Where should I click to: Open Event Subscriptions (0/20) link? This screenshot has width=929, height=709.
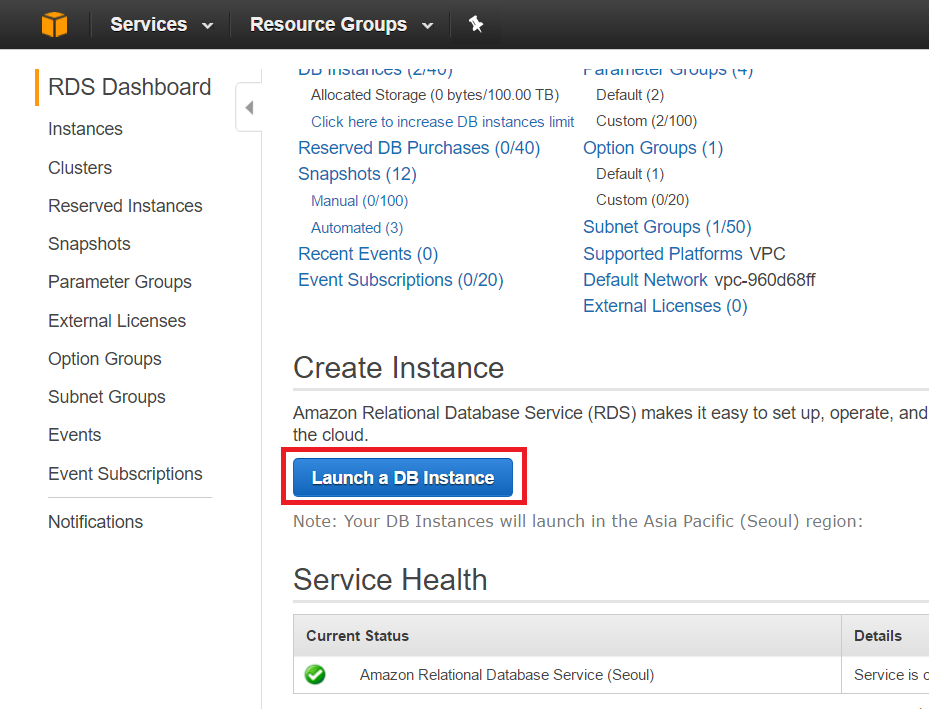401,280
